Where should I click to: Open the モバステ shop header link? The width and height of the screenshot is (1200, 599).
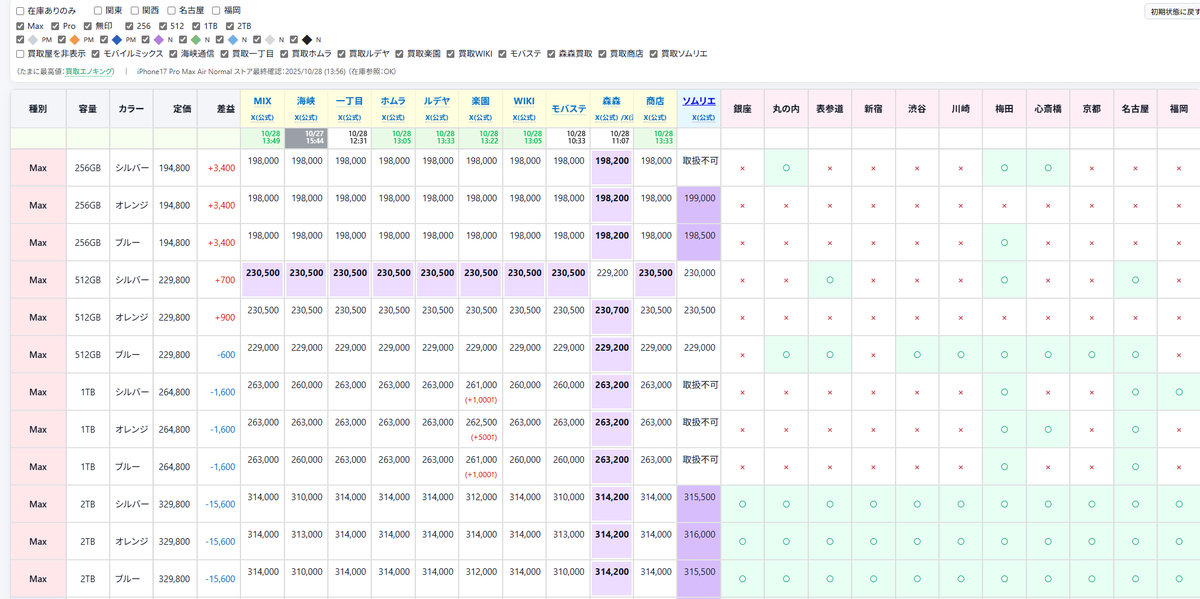pos(568,108)
